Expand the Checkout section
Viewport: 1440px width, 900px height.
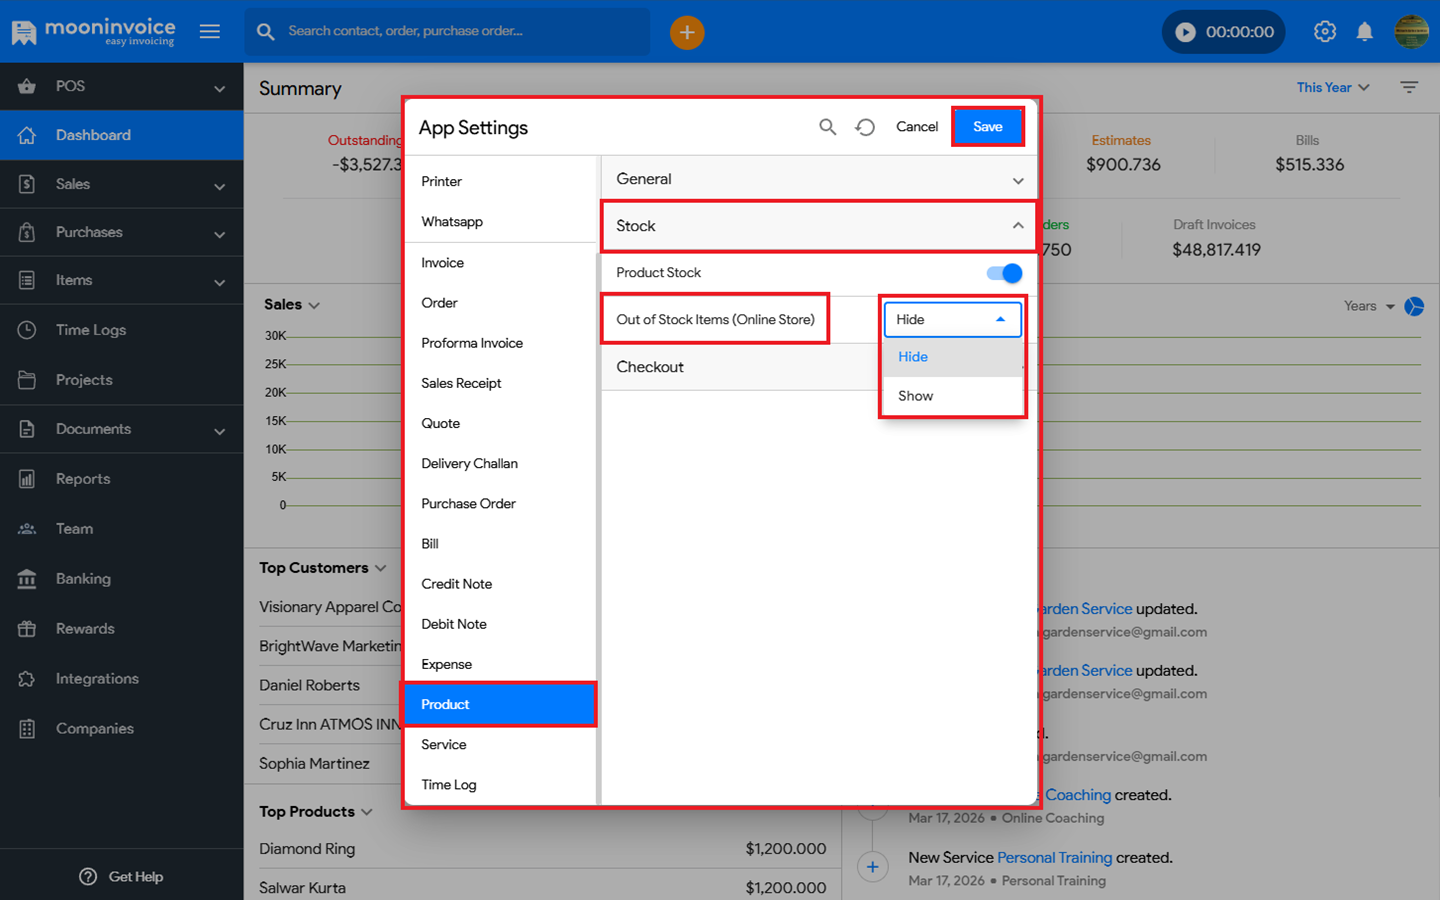tap(740, 367)
